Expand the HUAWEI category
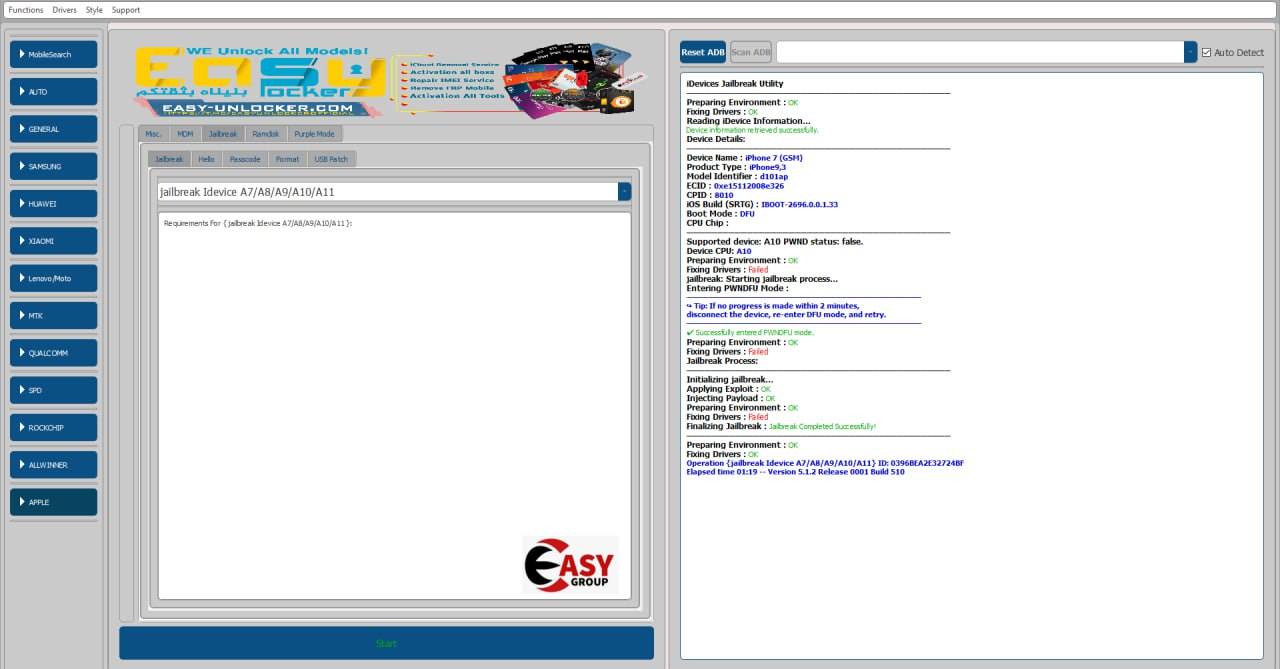The height and width of the screenshot is (669, 1280). (54, 203)
